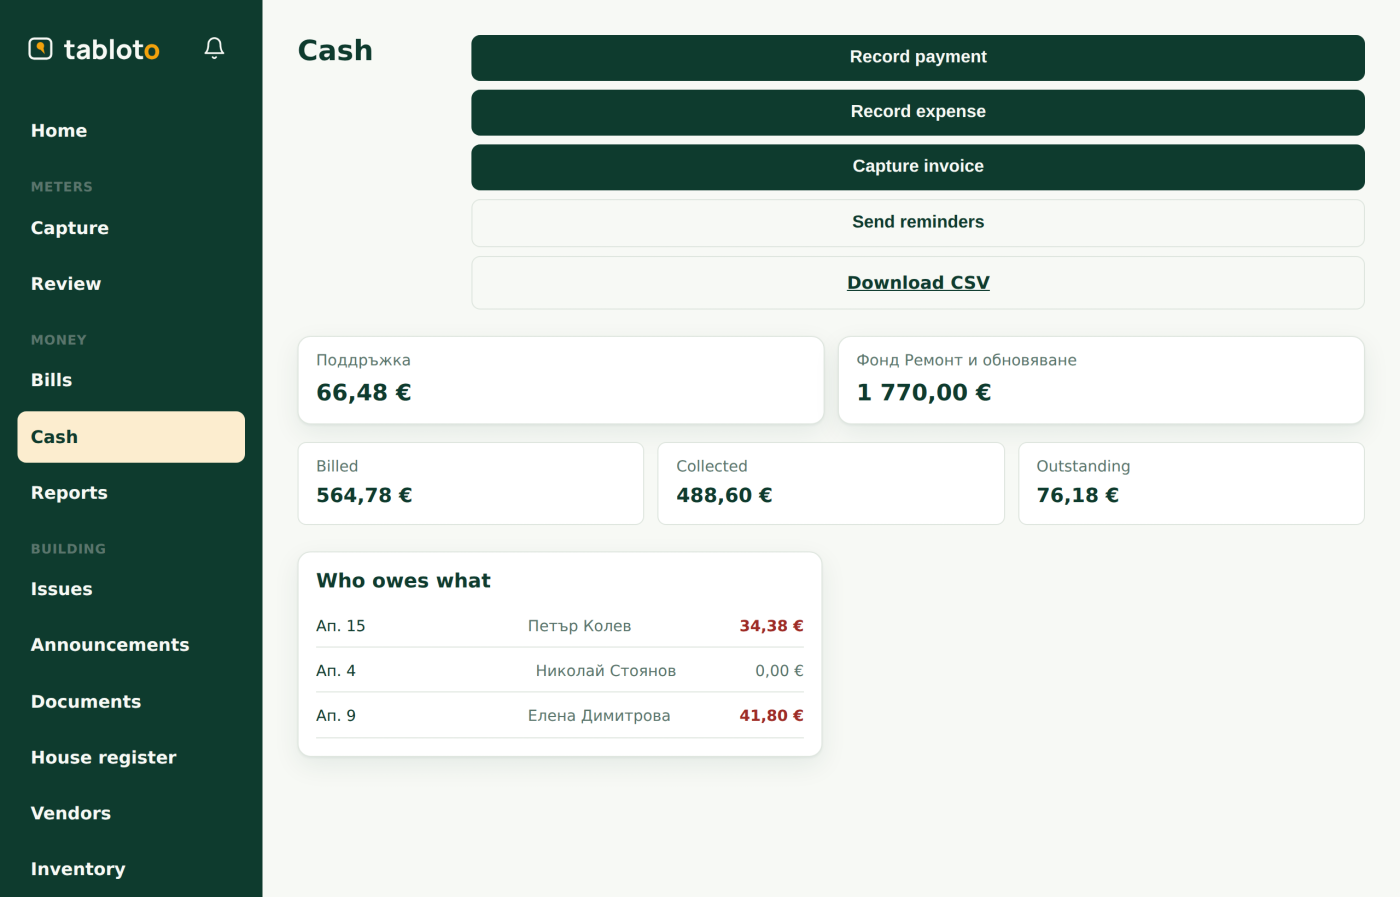Select row Ап. 15
Screen dimensions: 1400x897
560,626
